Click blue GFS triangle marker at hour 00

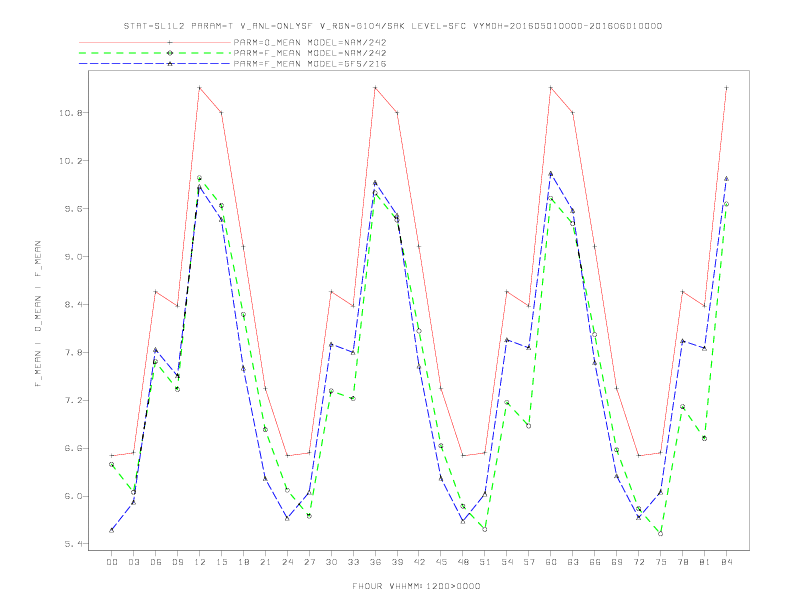pyautogui.click(x=112, y=530)
